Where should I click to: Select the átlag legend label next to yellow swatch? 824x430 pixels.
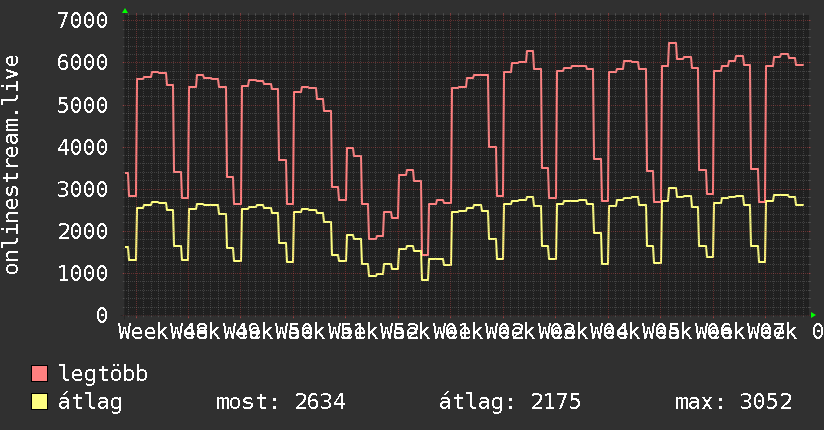90,402
